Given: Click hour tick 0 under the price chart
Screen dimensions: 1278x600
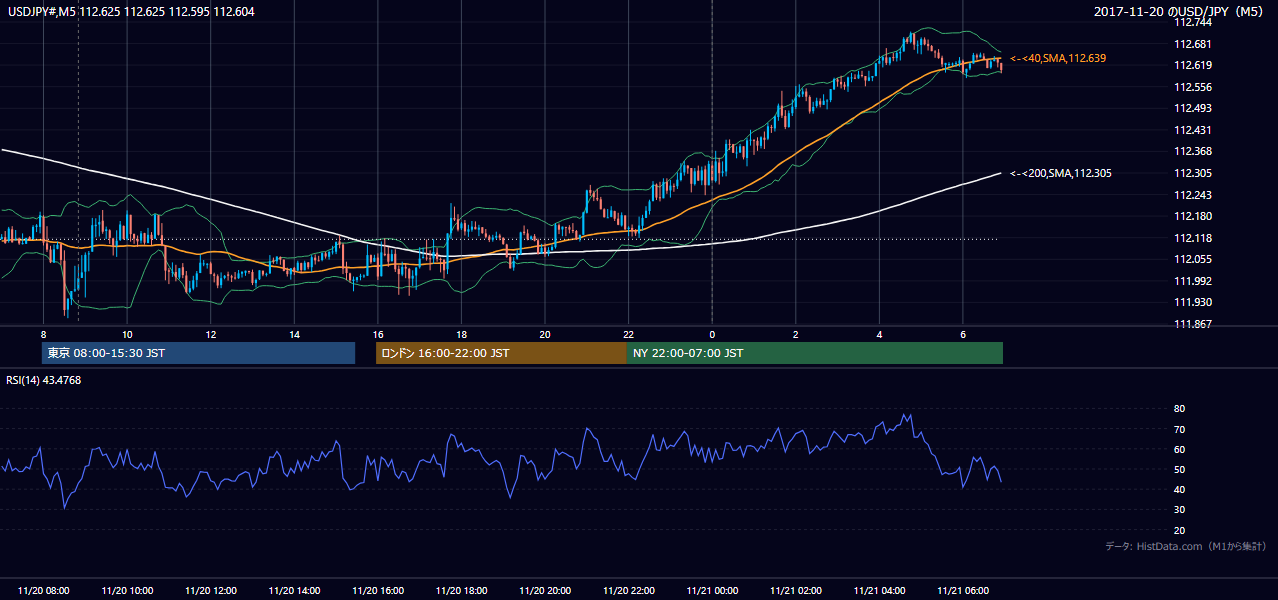Looking at the screenshot, I should point(712,334).
